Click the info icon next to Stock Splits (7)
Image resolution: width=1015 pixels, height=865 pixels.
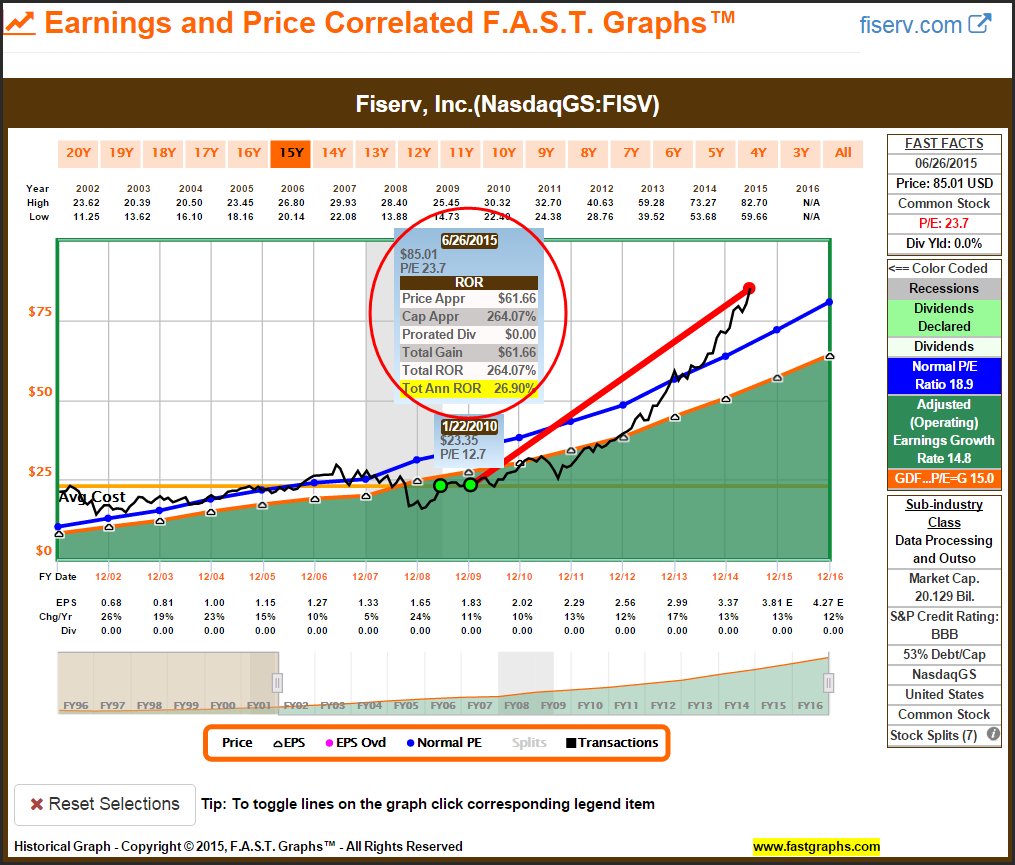tap(993, 735)
